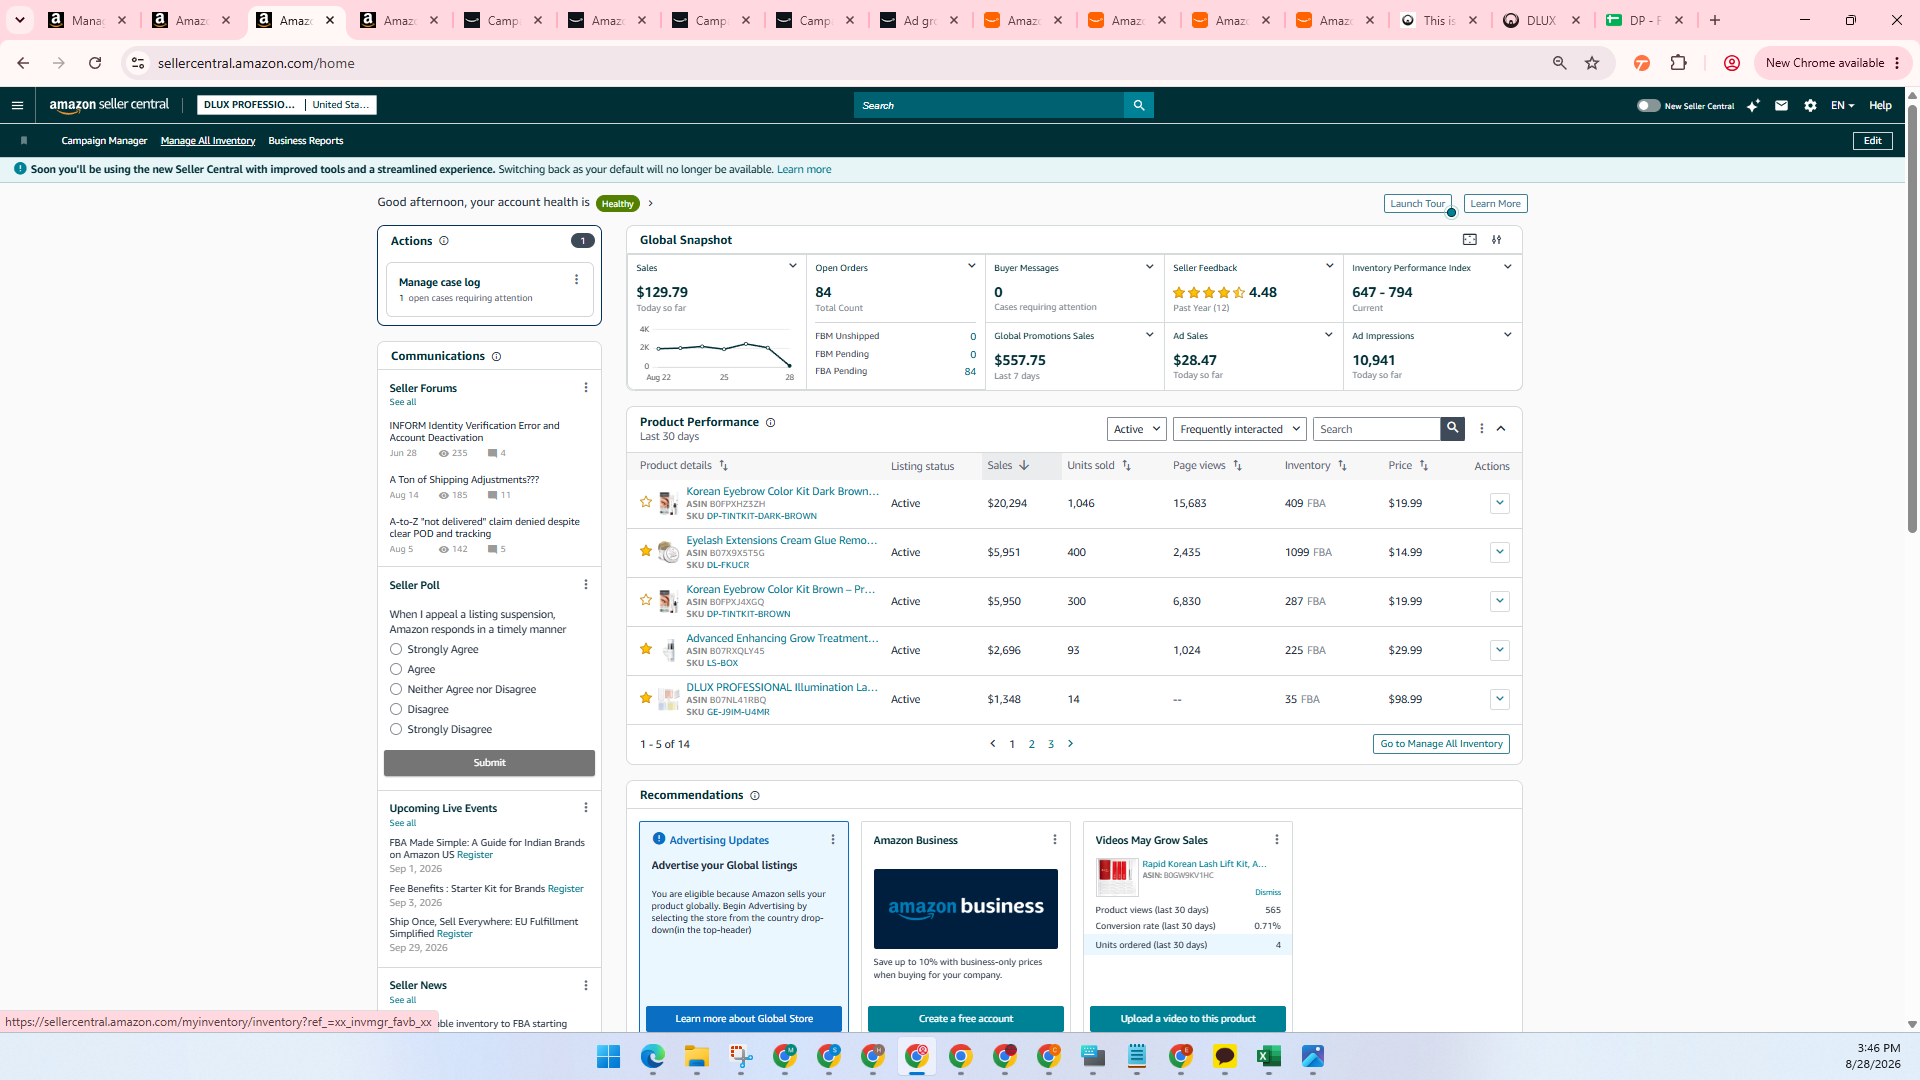Toggle star for Korean Eyebrow Kit Brown
This screenshot has height=1080, width=1920.
(x=646, y=600)
